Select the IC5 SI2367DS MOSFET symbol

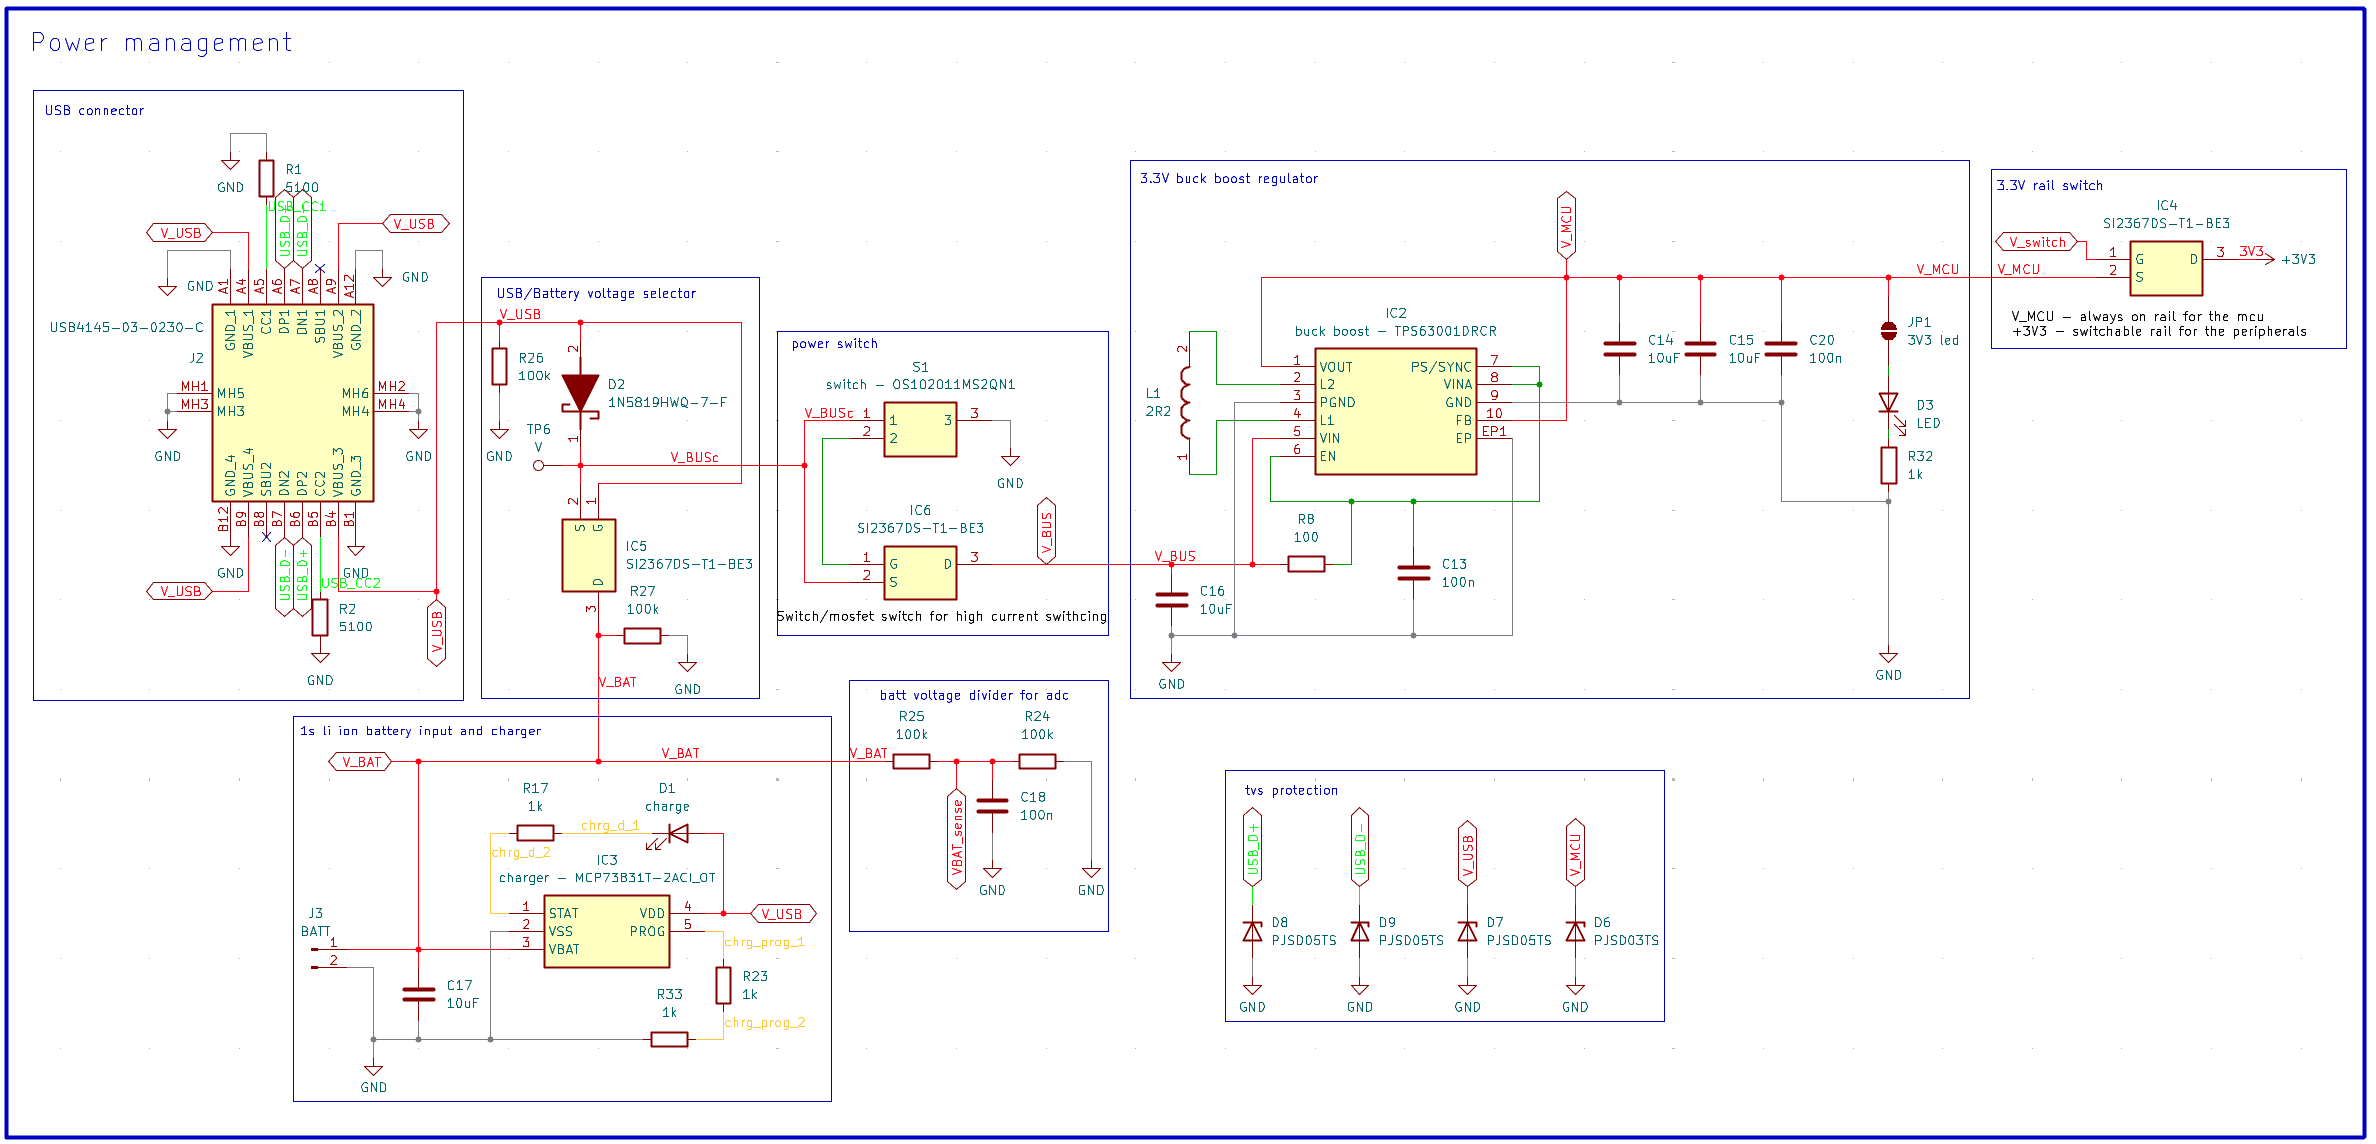pos(589,555)
